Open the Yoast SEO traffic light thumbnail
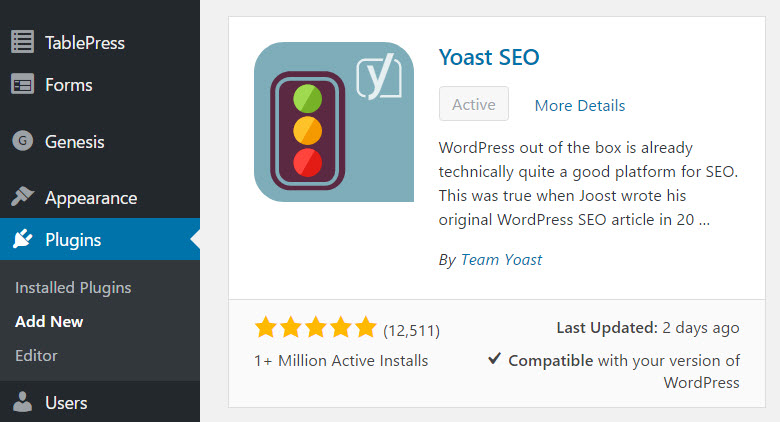The width and height of the screenshot is (780, 422). click(x=334, y=122)
